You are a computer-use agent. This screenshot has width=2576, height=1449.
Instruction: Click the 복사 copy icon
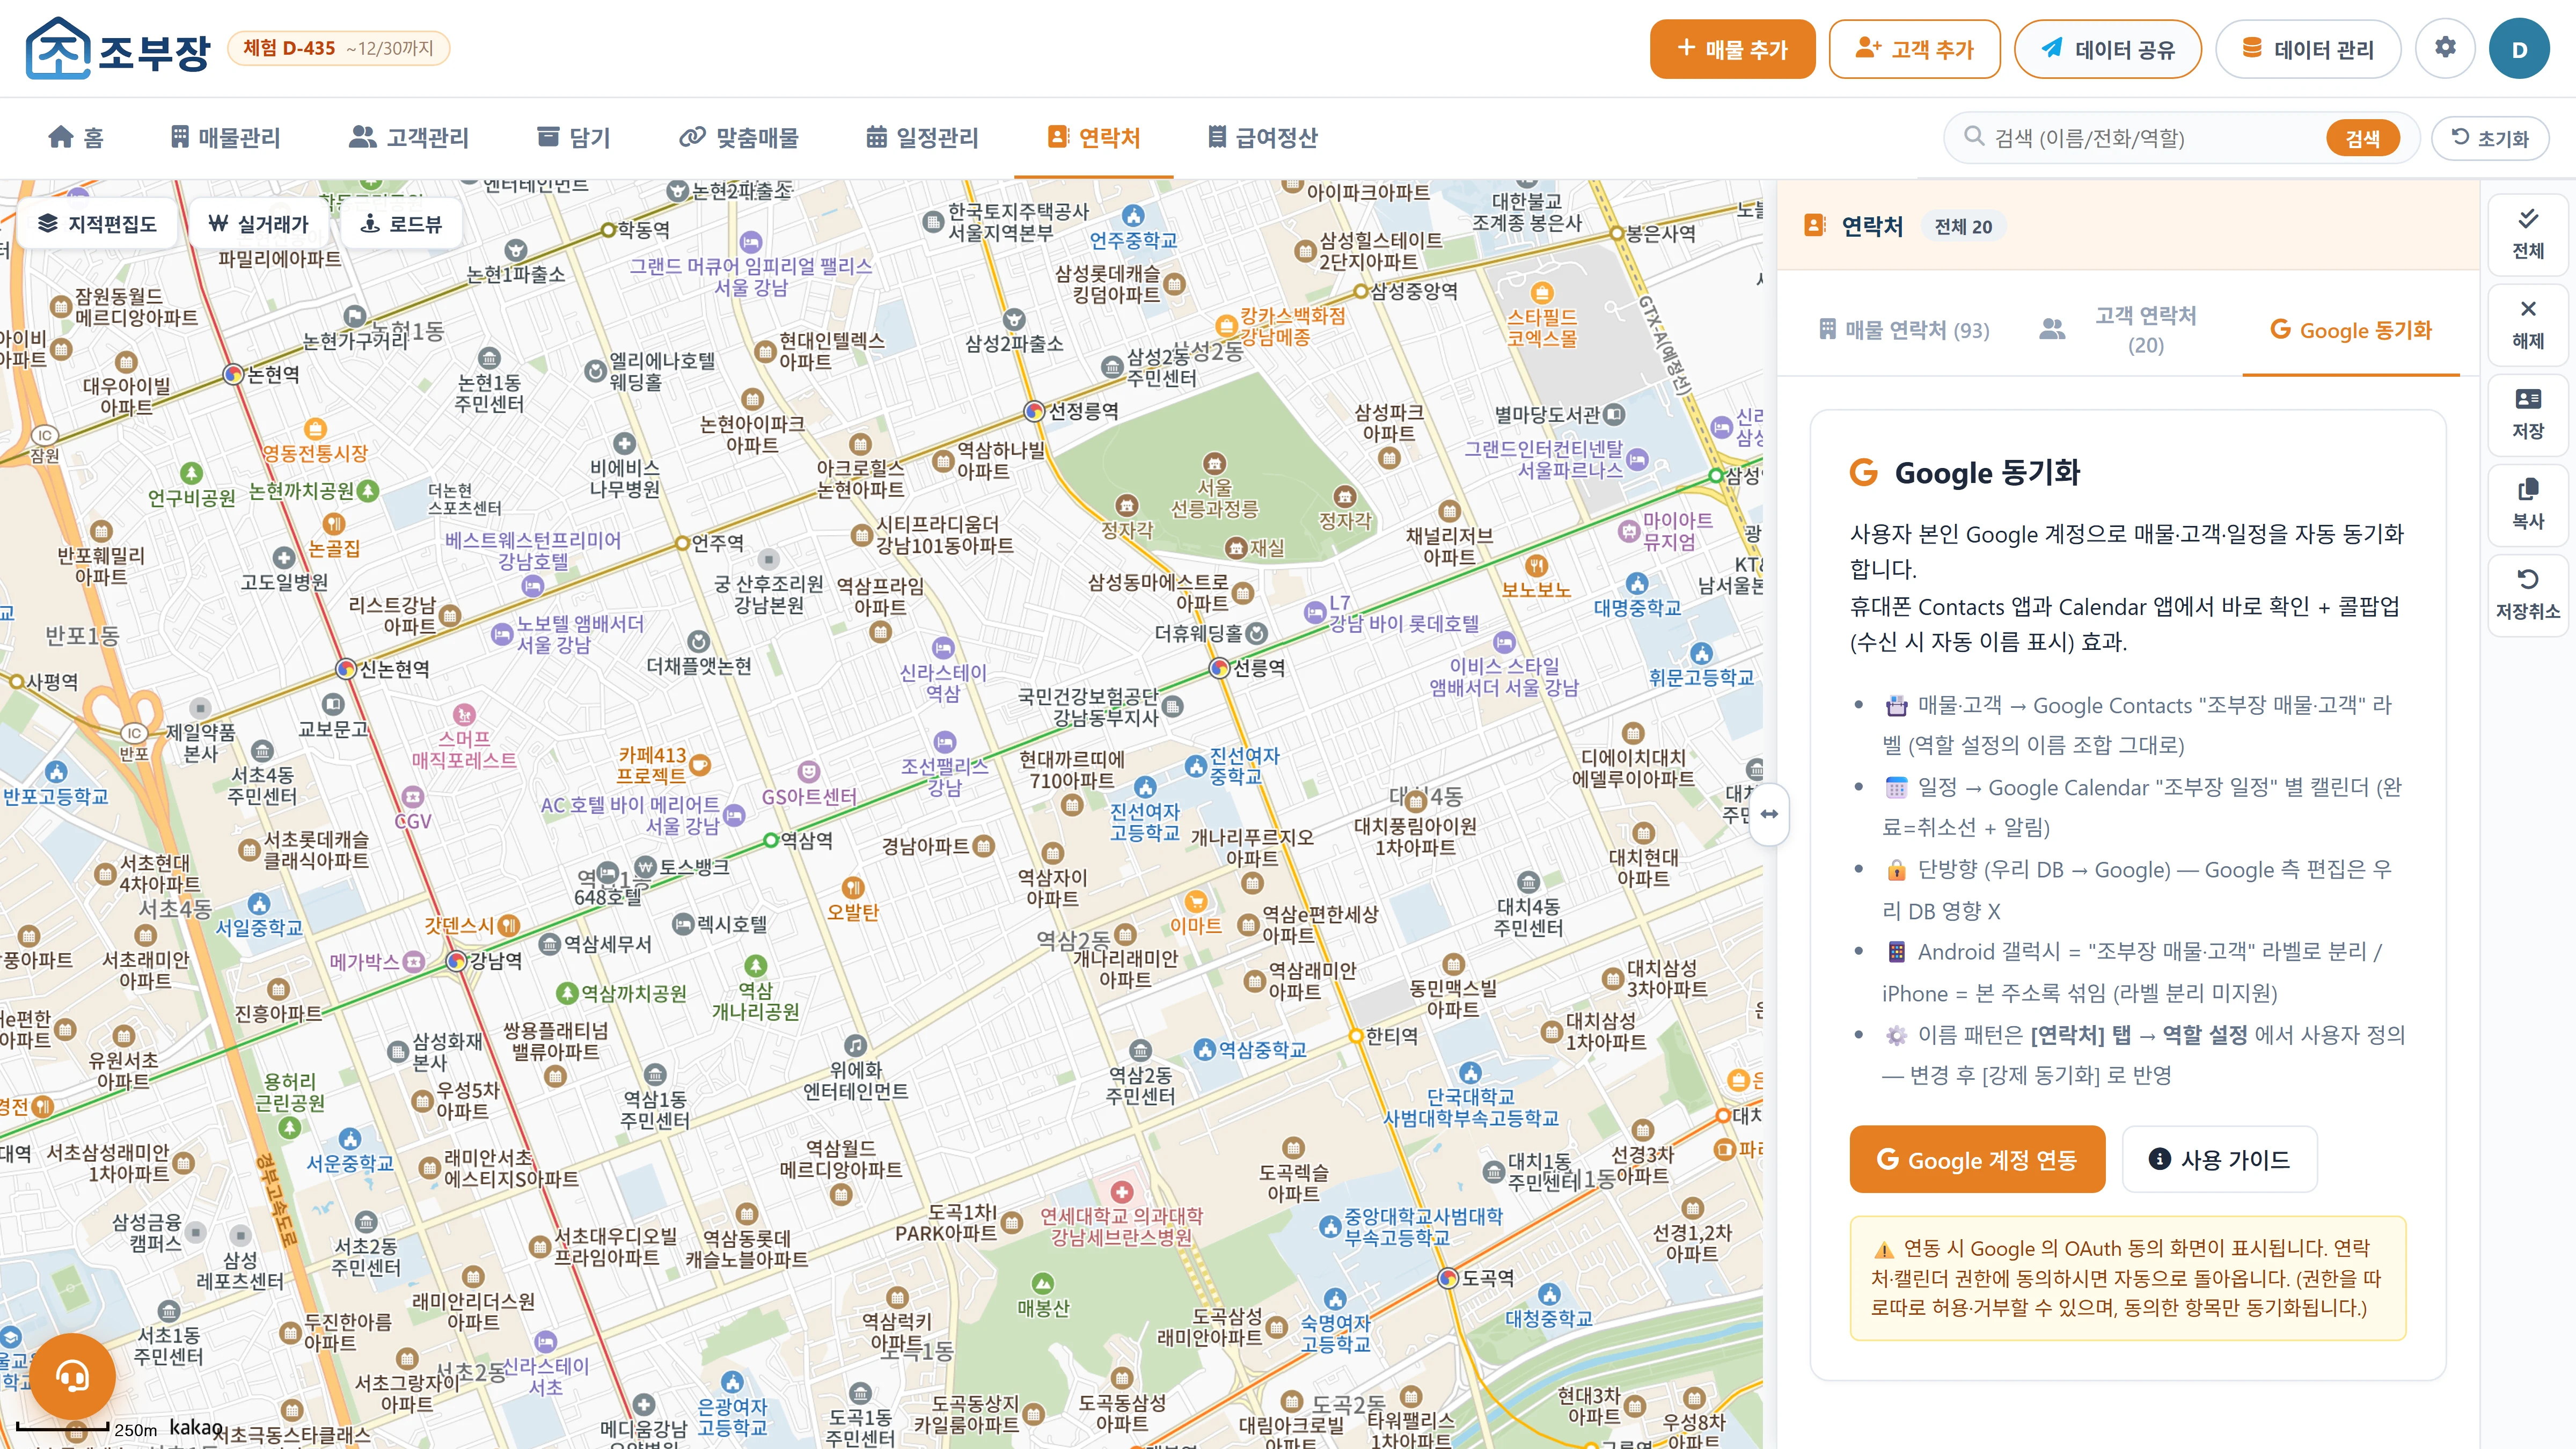2527,504
